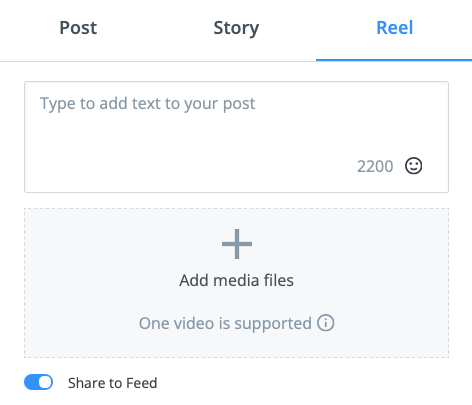Select the Reel tab
The width and height of the screenshot is (472, 405).
395,28
